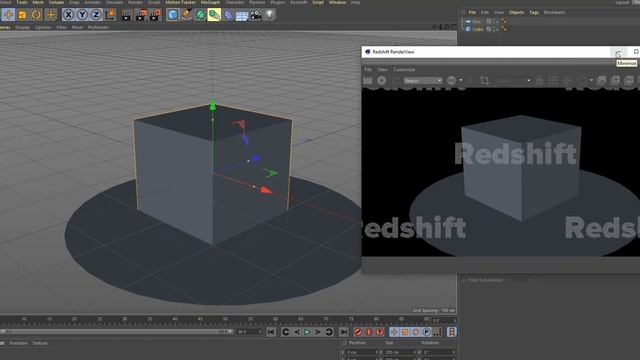Screen dimensions: 640x360
Task: Select the Rotate tool in the top toolbar
Action: (x=36, y=15)
